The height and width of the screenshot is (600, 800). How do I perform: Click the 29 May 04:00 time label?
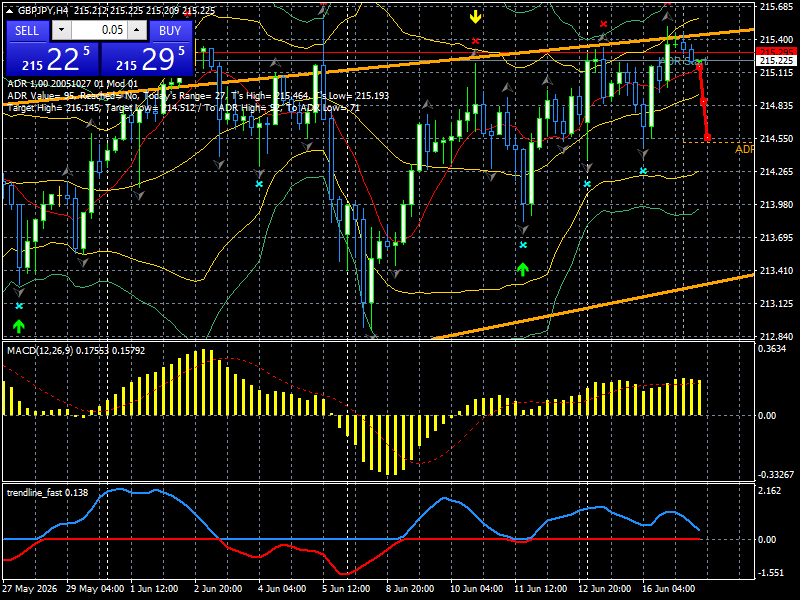click(x=95, y=589)
